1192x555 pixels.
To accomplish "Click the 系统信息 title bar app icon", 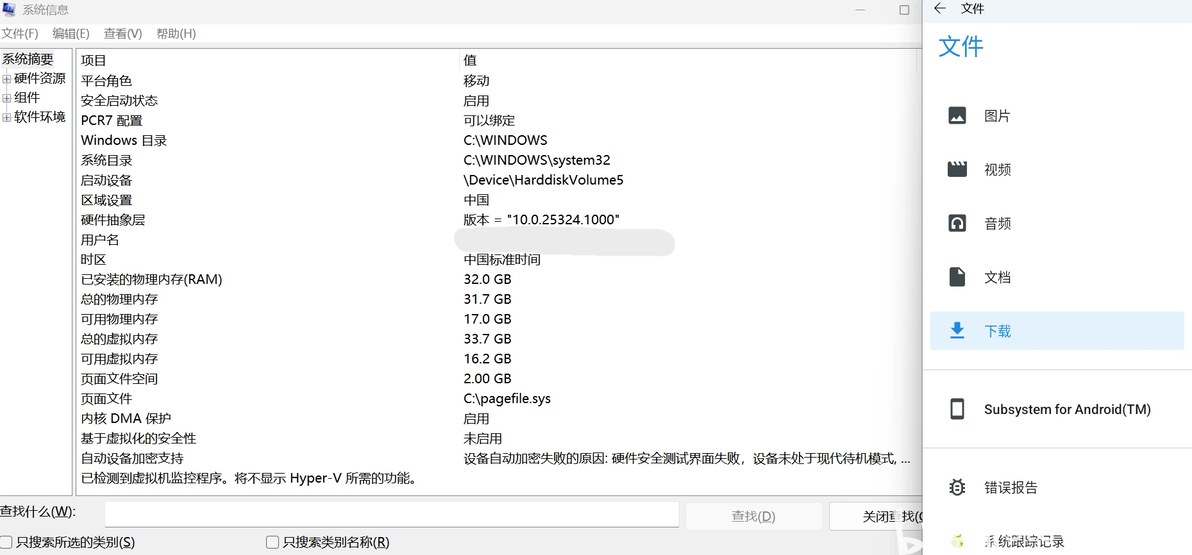I will pos(10,10).
